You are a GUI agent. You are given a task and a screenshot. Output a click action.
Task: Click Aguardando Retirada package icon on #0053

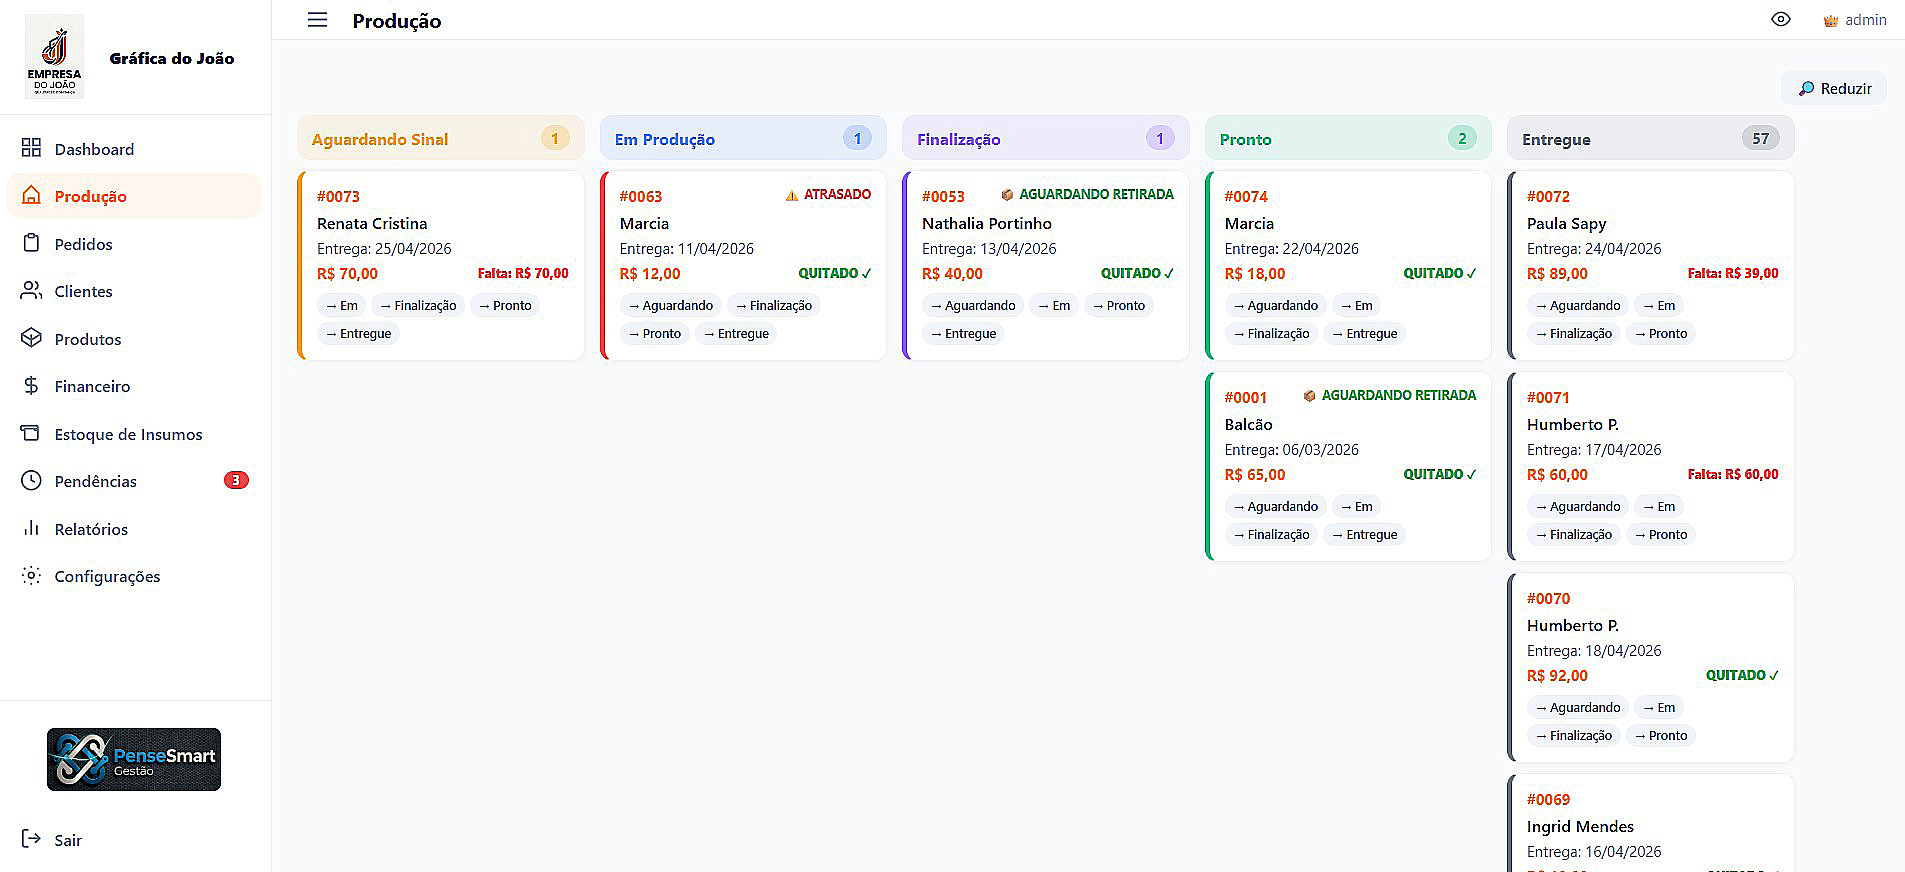tap(1007, 195)
